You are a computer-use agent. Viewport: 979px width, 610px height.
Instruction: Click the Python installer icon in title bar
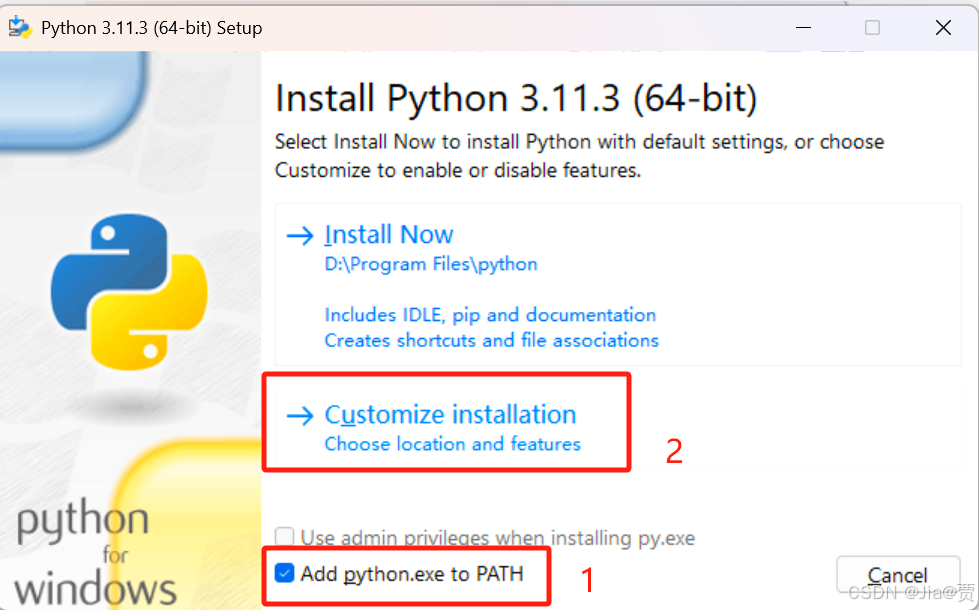click(20, 27)
